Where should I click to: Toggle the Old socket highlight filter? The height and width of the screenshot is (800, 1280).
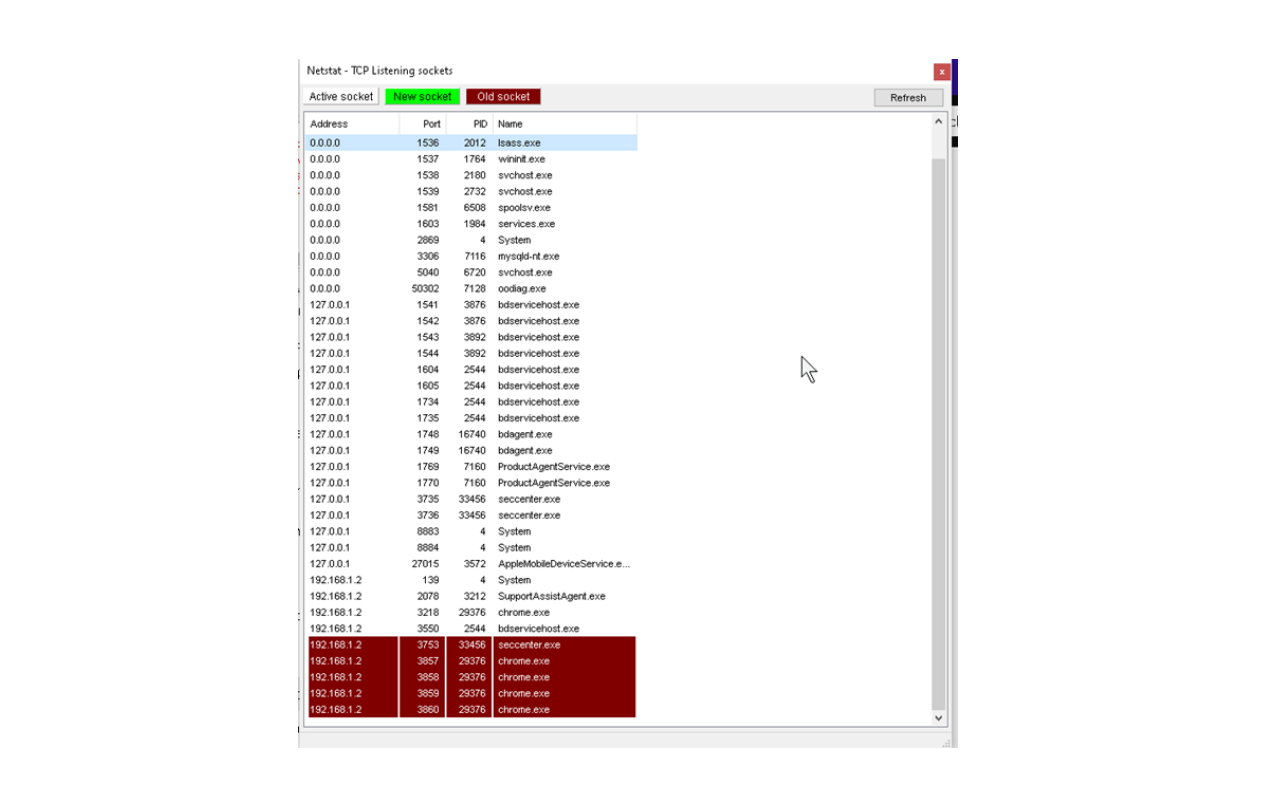click(503, 96)
